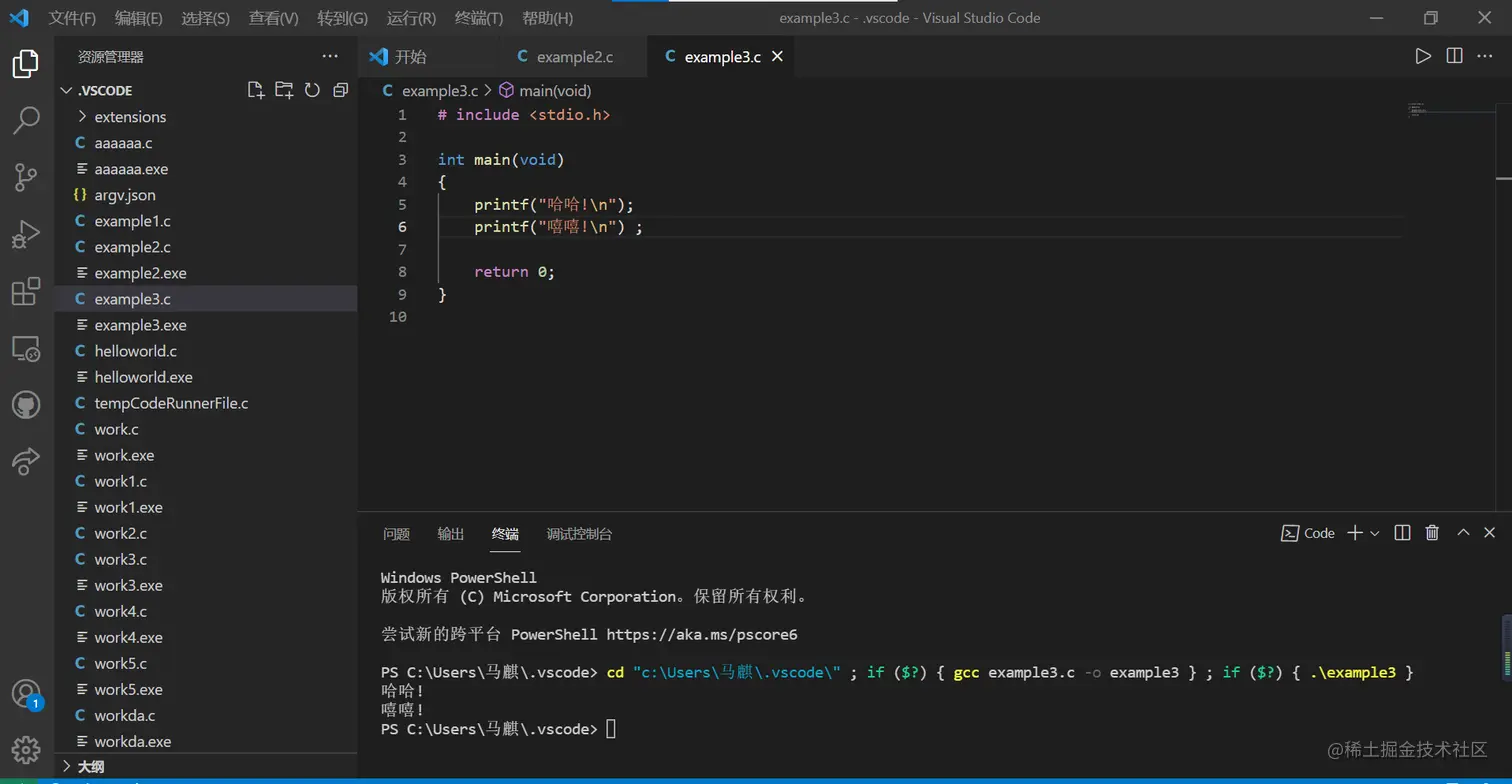Open editor more actions ellipsis
The width and height of the screenshot is (1512, 784).
(x=1485, y=56)
